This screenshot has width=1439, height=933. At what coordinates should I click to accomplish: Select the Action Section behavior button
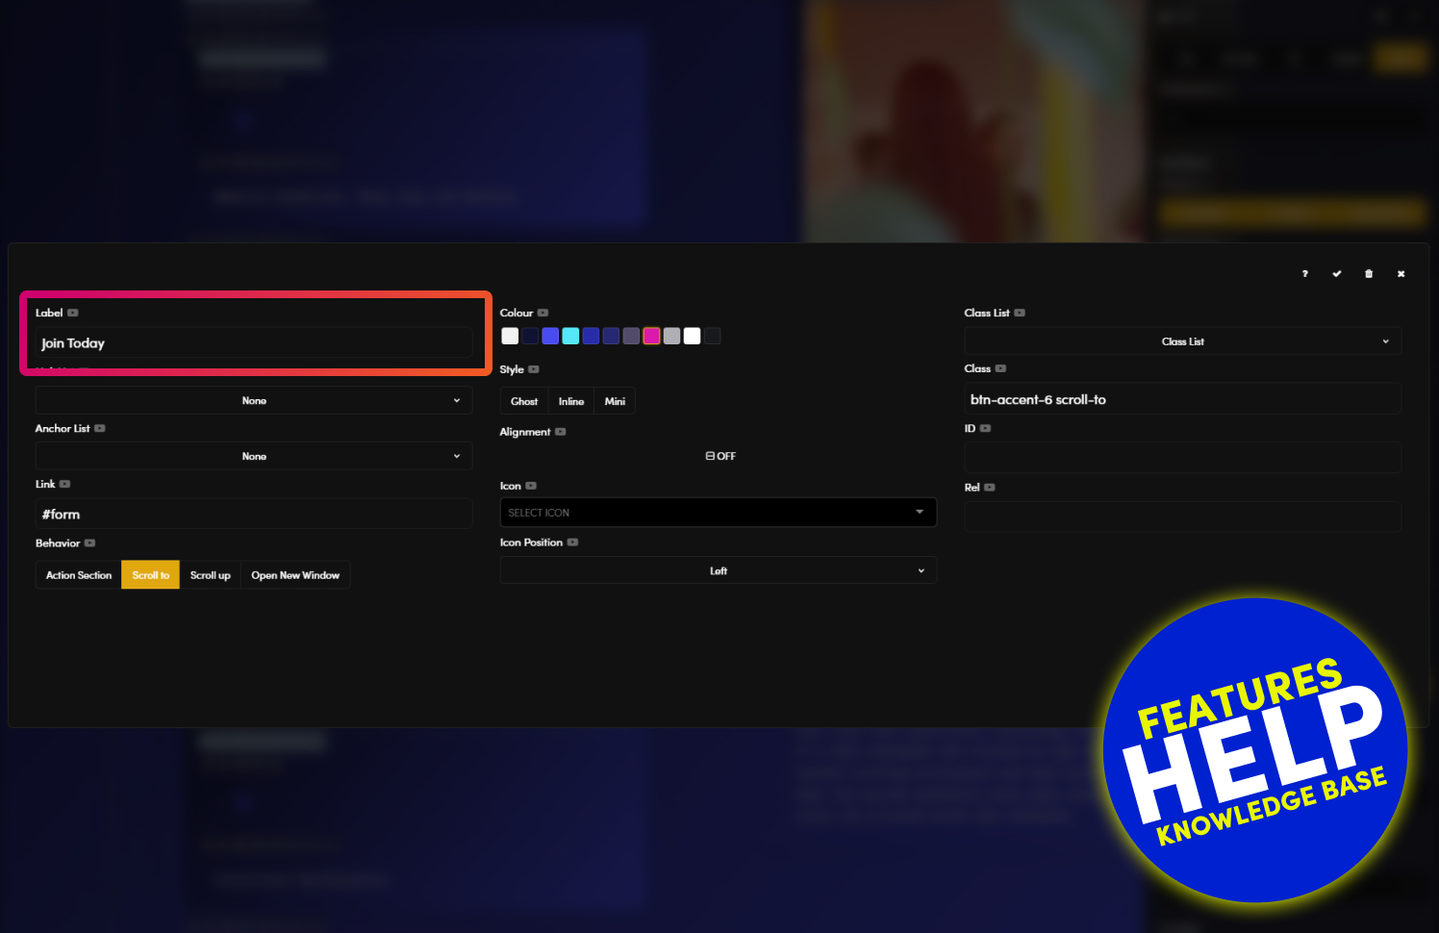79,575
